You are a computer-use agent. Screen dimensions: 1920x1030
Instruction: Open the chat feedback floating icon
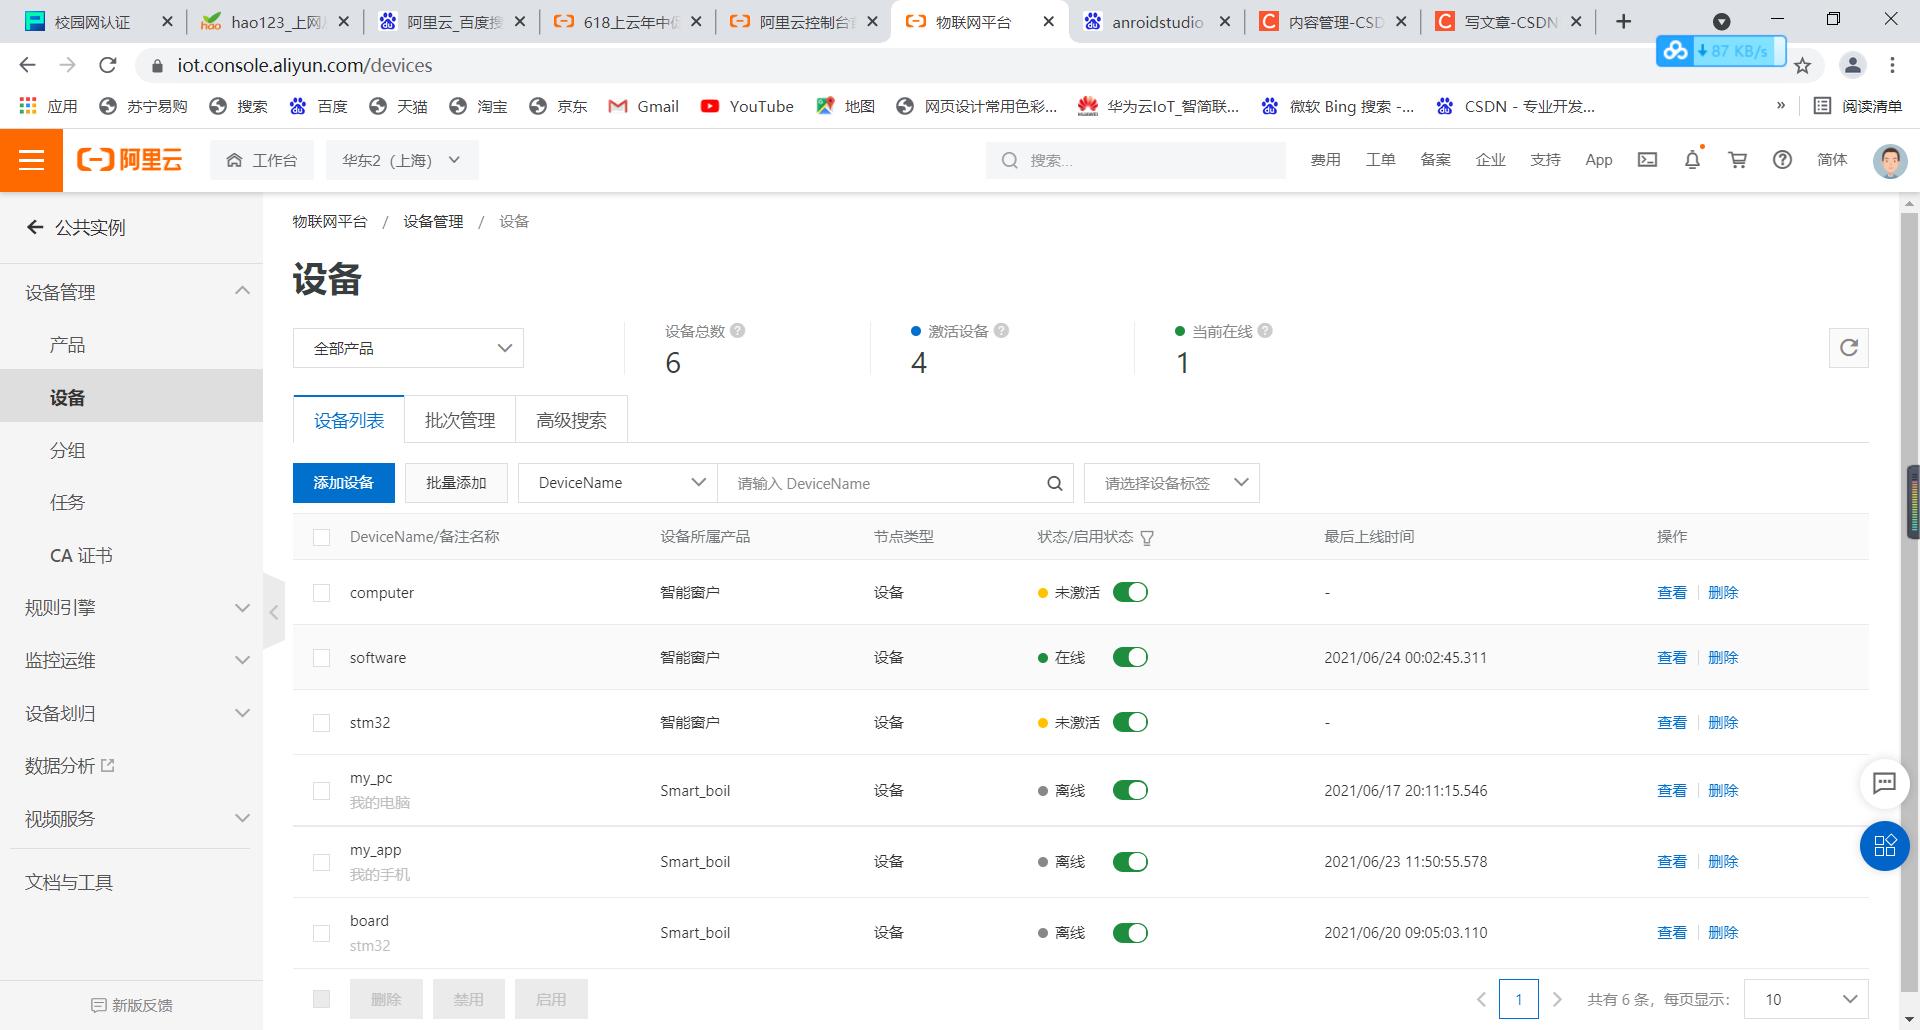[x=1884, y=783]
